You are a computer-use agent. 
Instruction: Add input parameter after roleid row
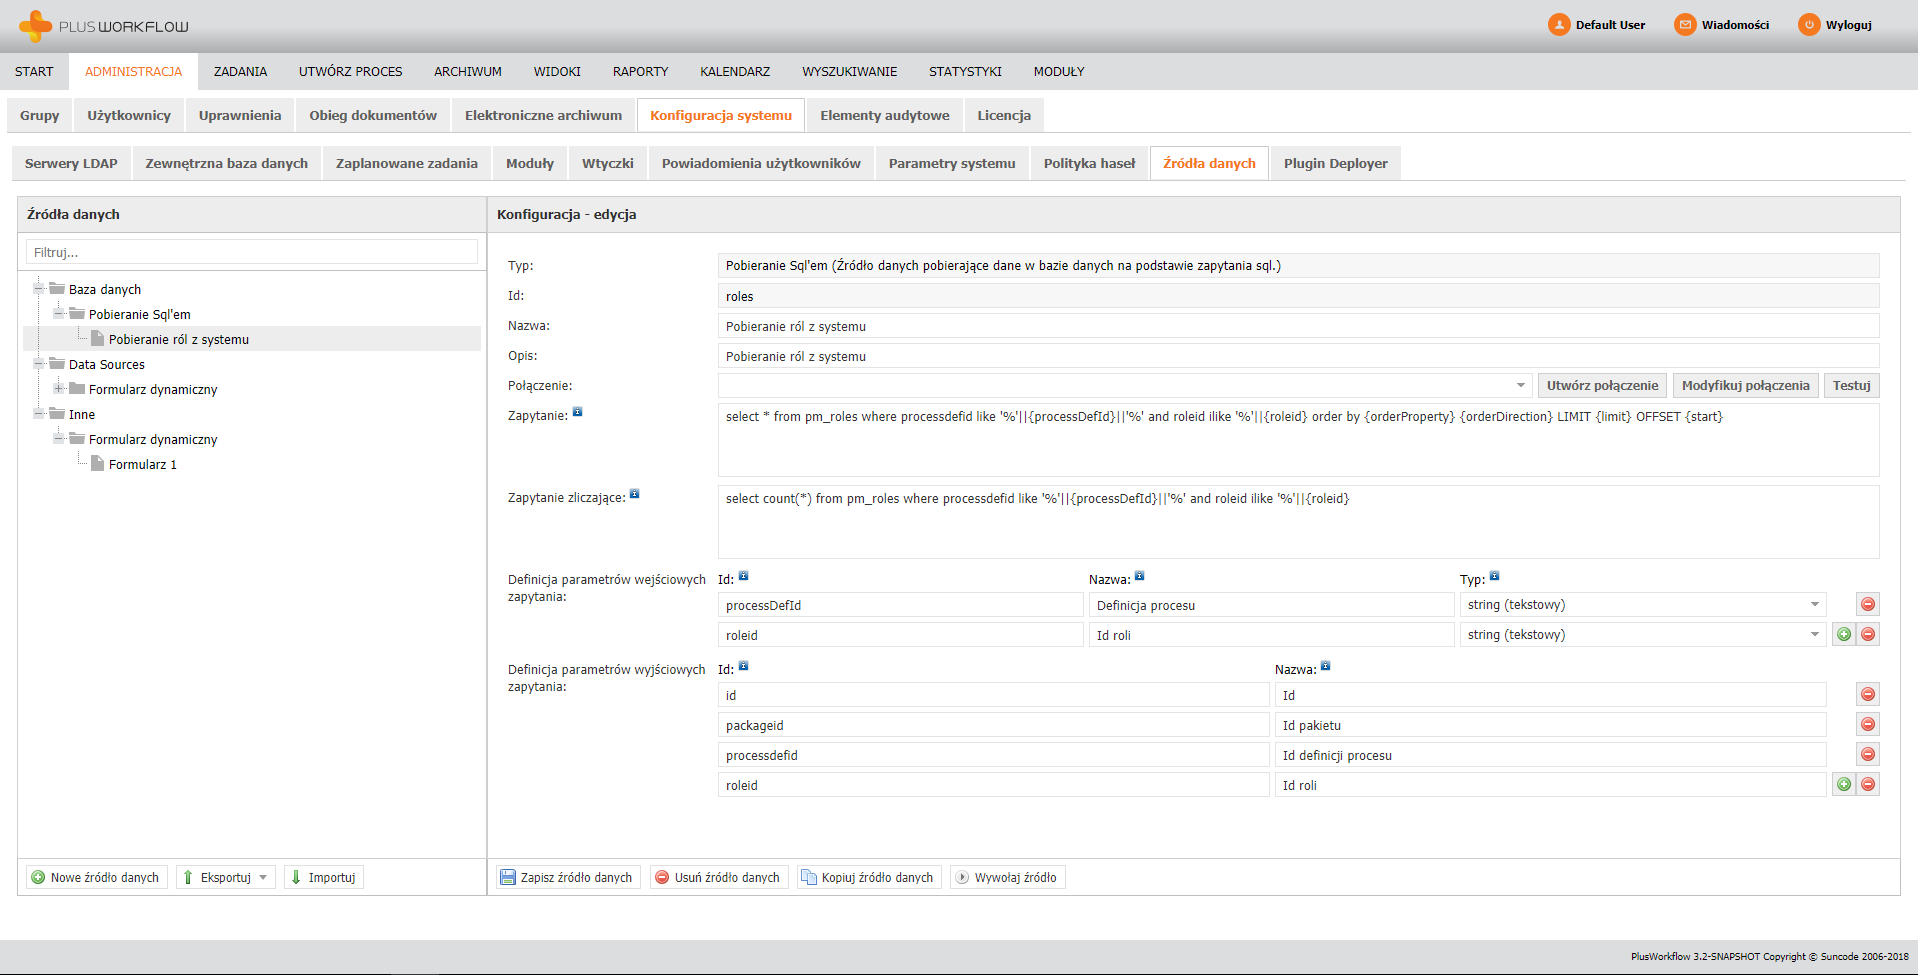coord(1843,634)
